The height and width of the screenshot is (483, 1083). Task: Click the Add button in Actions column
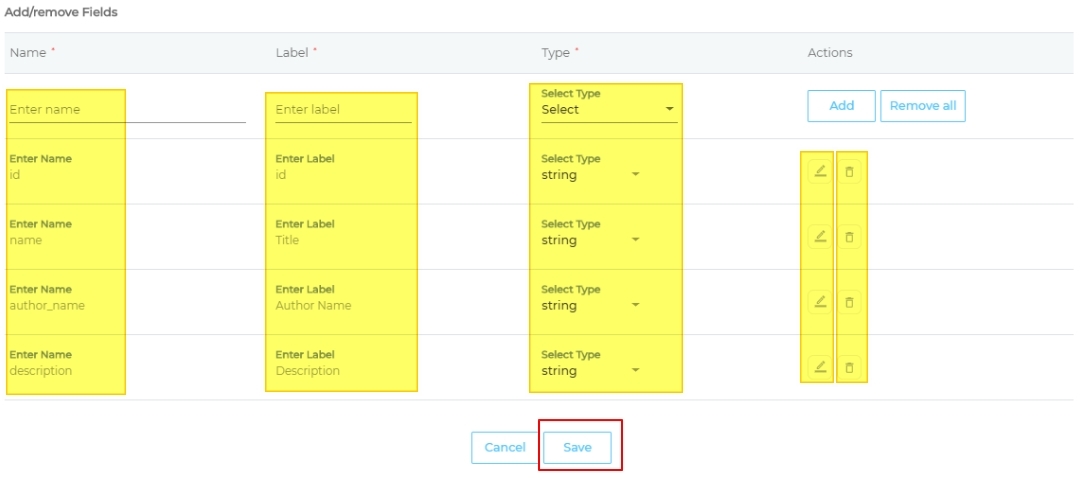841,106
